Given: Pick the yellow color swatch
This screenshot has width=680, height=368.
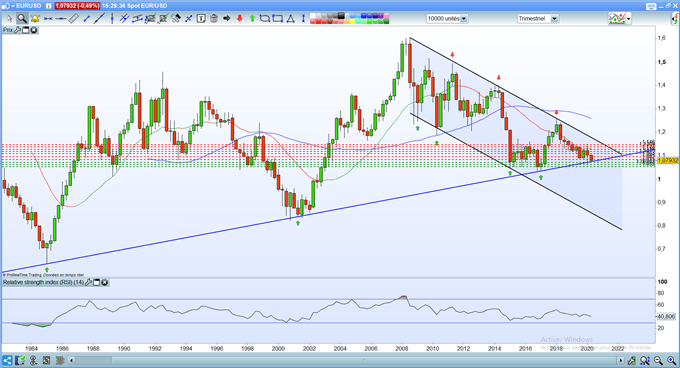Looking at the screenshot, I should tap(353, 21).
